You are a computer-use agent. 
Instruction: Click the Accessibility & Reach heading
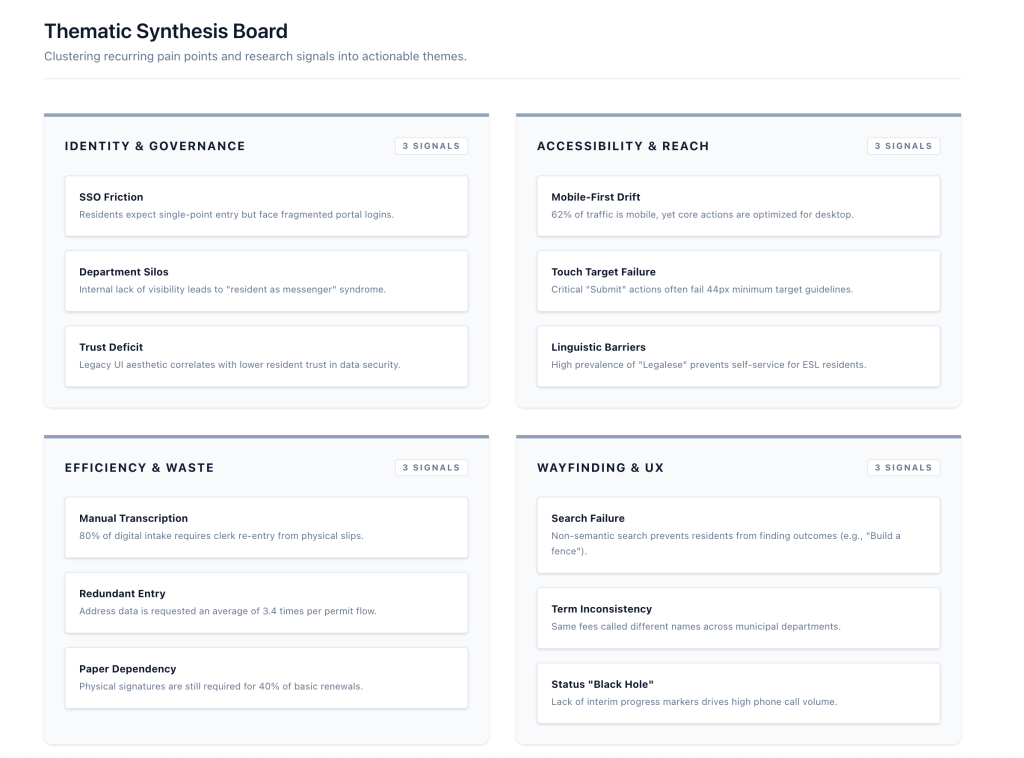623,146
